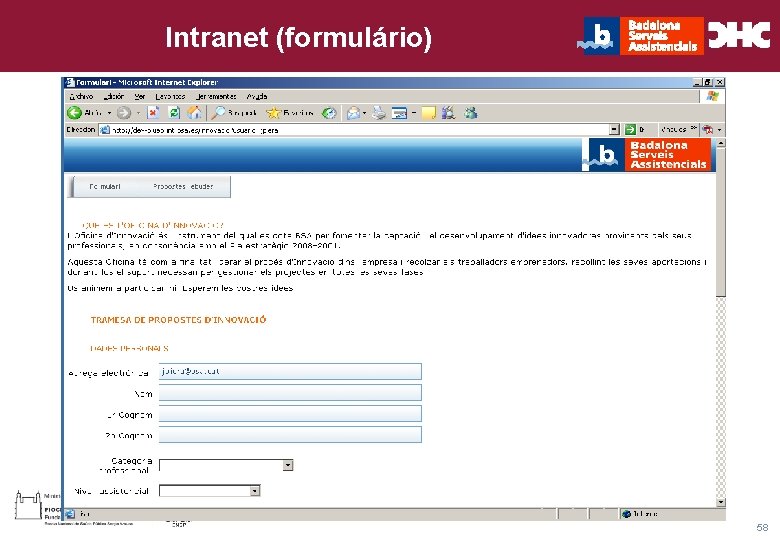Open the History clock icon
Viewport: 780px width, 540px height.
click(x=328, y=113)
